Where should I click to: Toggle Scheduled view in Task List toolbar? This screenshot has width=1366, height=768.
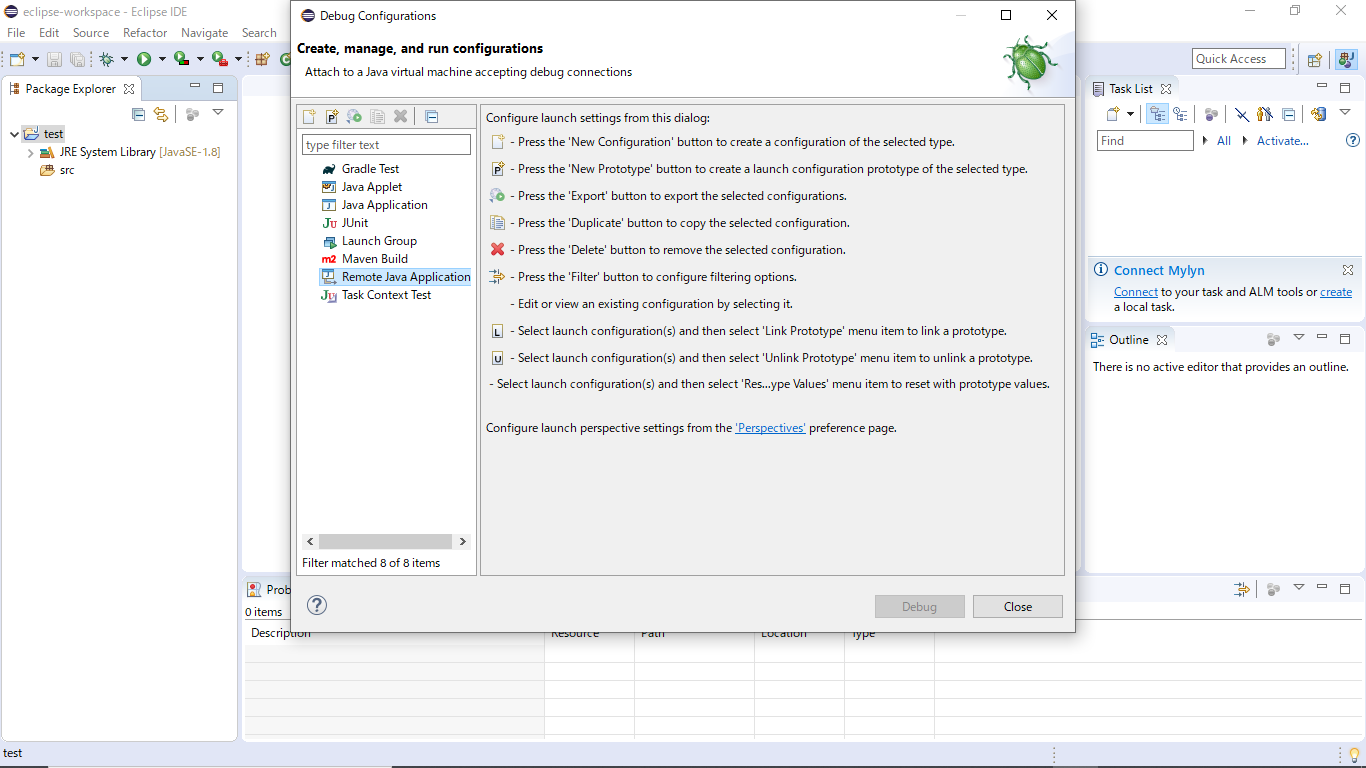(x=1180, y=115)
